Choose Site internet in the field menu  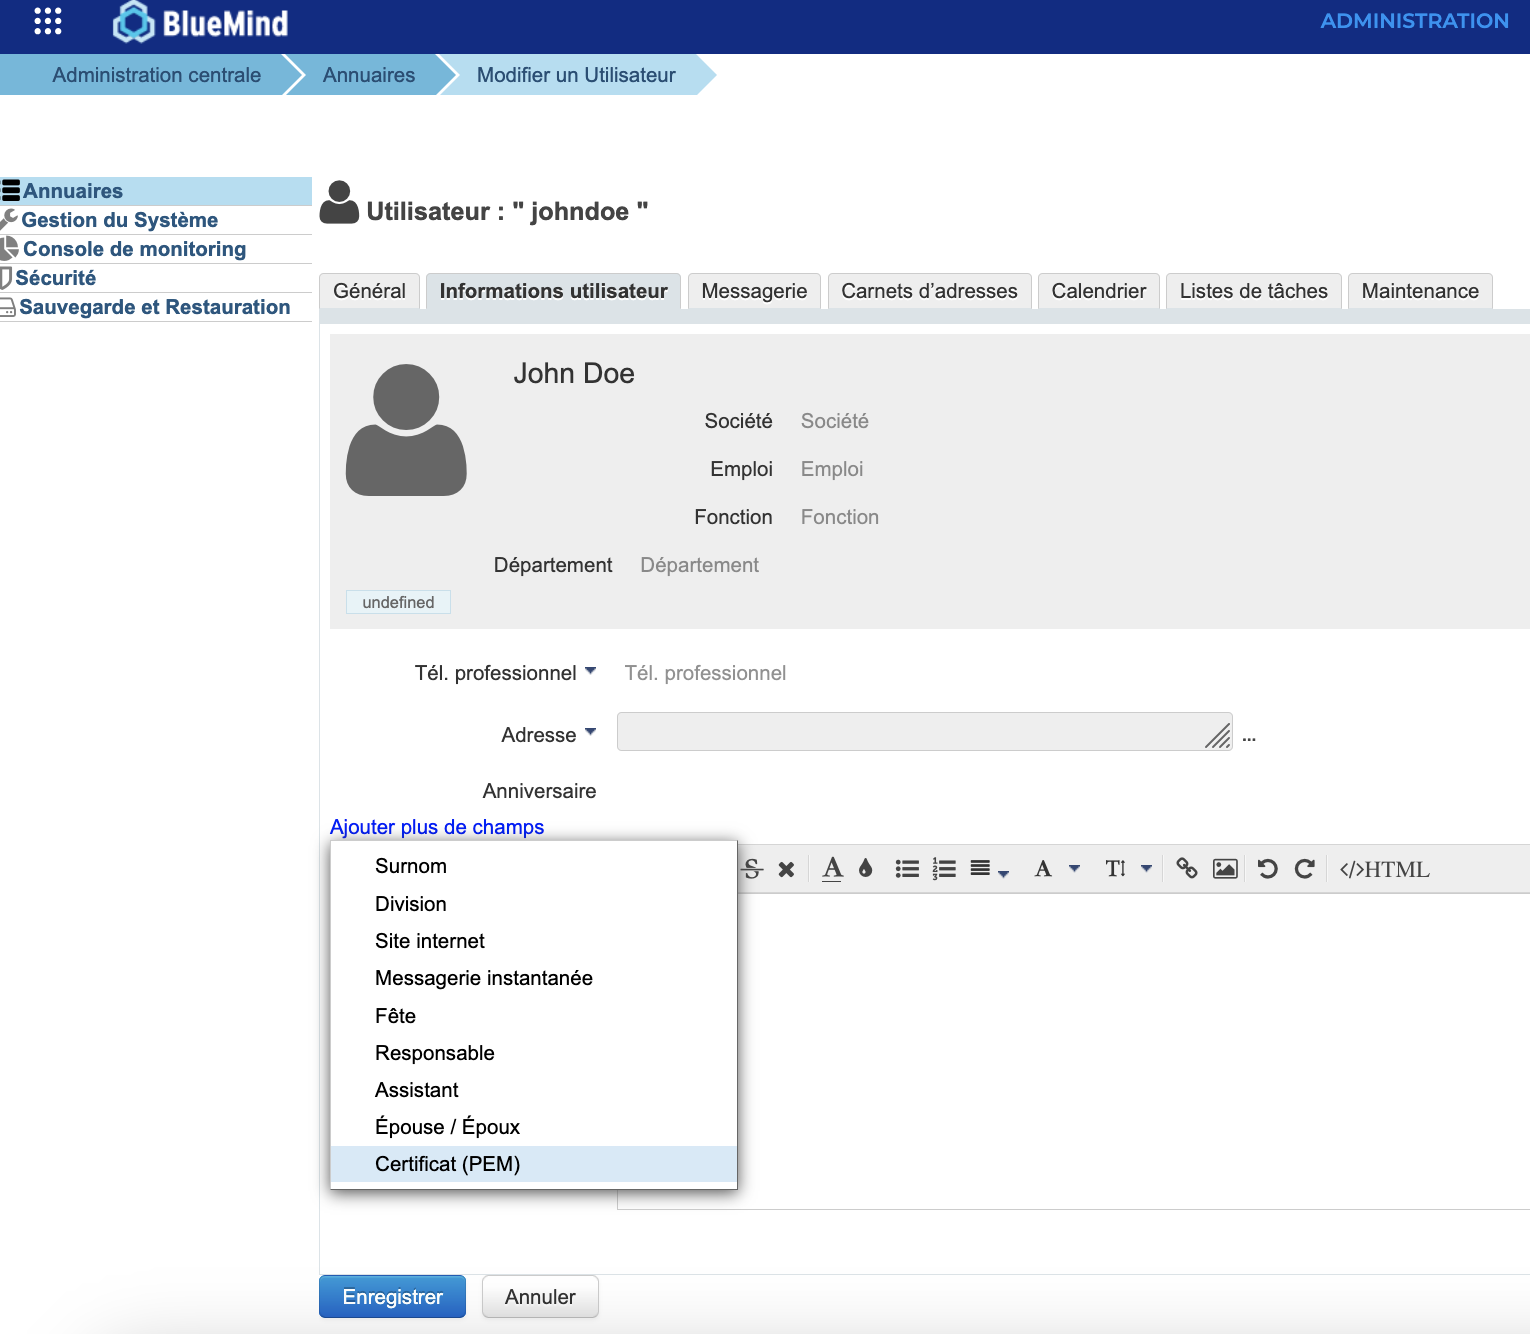429,941
